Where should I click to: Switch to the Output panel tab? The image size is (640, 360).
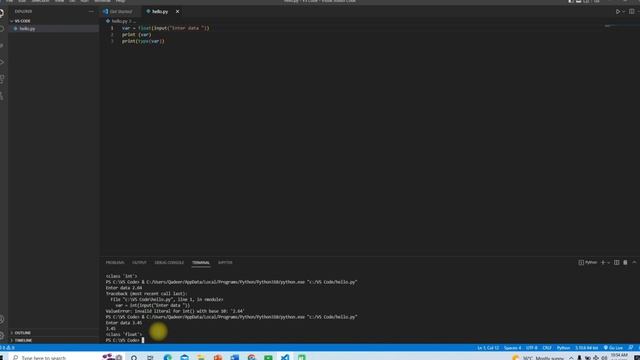point(139,262)
